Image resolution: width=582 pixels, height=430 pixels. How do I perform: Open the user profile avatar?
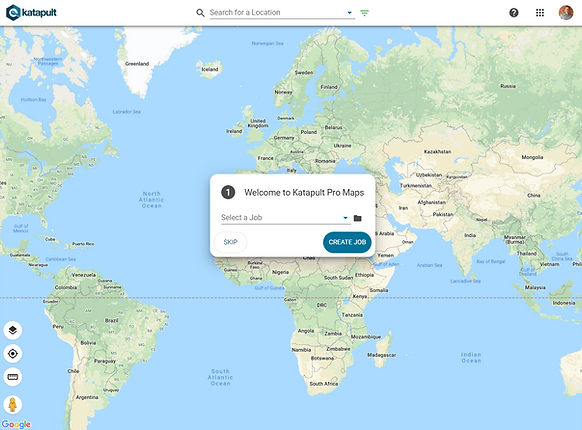[x=566, y=13]
